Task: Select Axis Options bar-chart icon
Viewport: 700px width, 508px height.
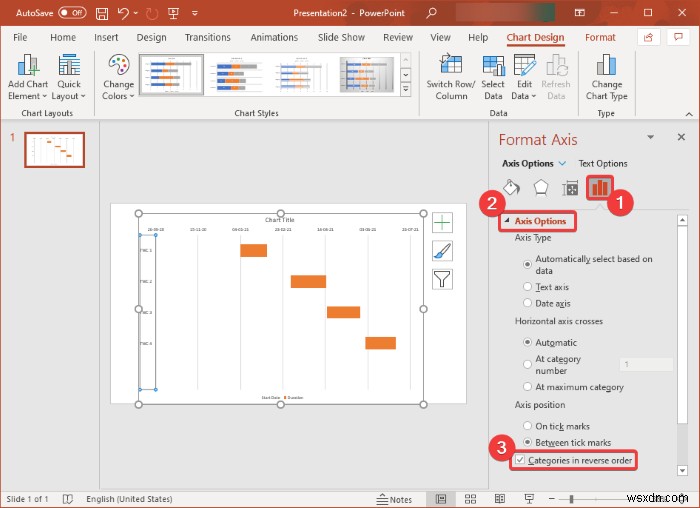Action: pos(599,187)
